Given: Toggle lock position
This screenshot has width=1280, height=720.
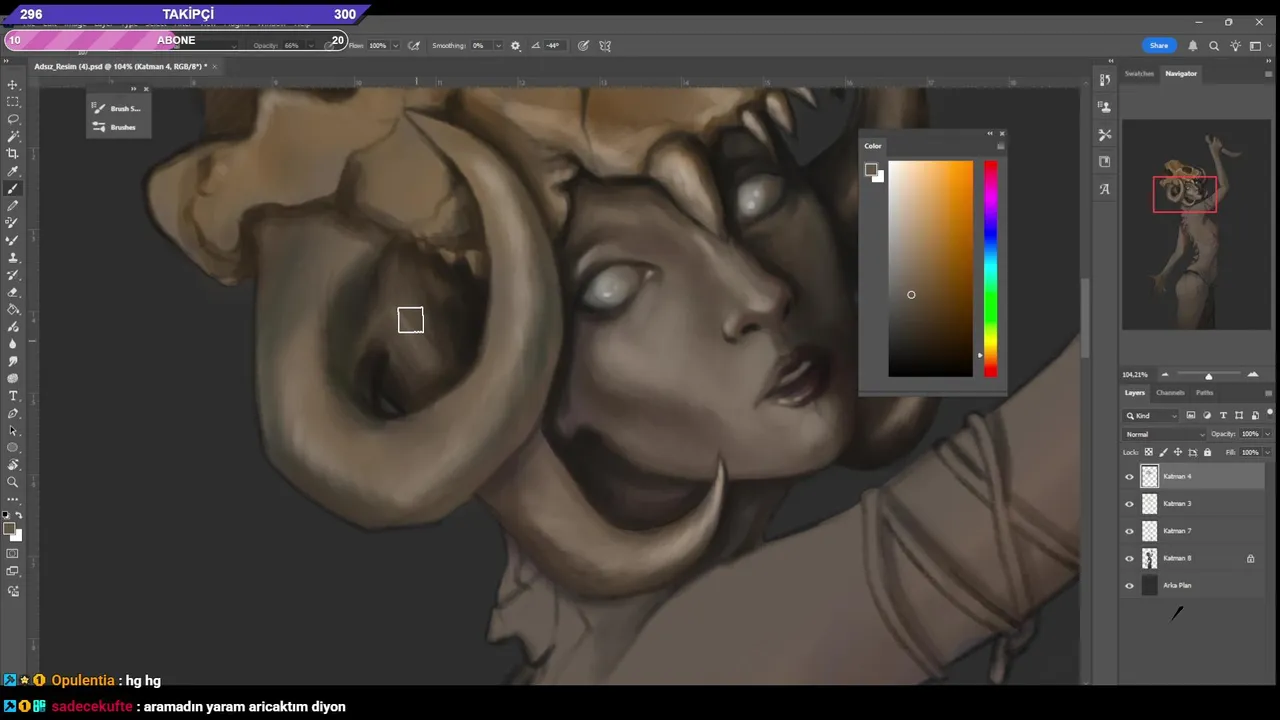Looking at the screenshot, I should pos(1178,453).
